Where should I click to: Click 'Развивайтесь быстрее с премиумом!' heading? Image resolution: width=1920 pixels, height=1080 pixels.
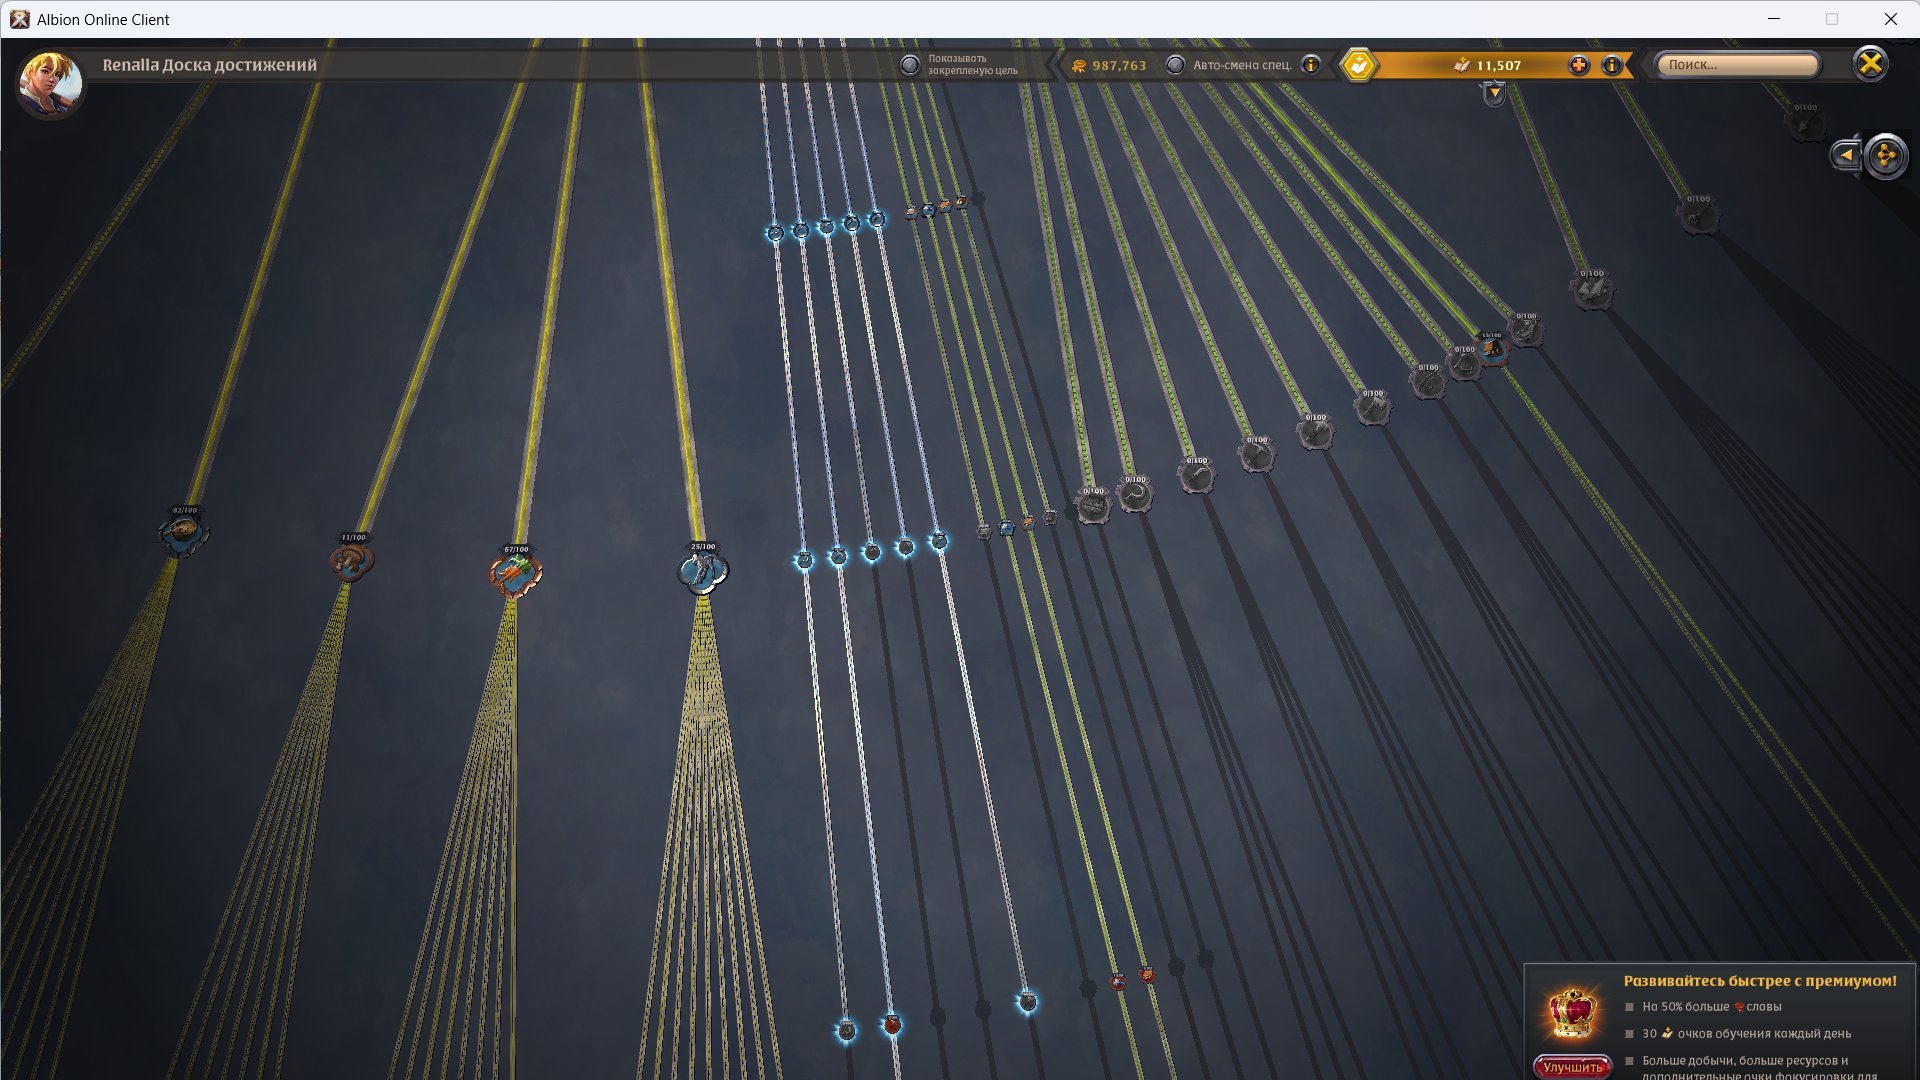click(1760, 981)
